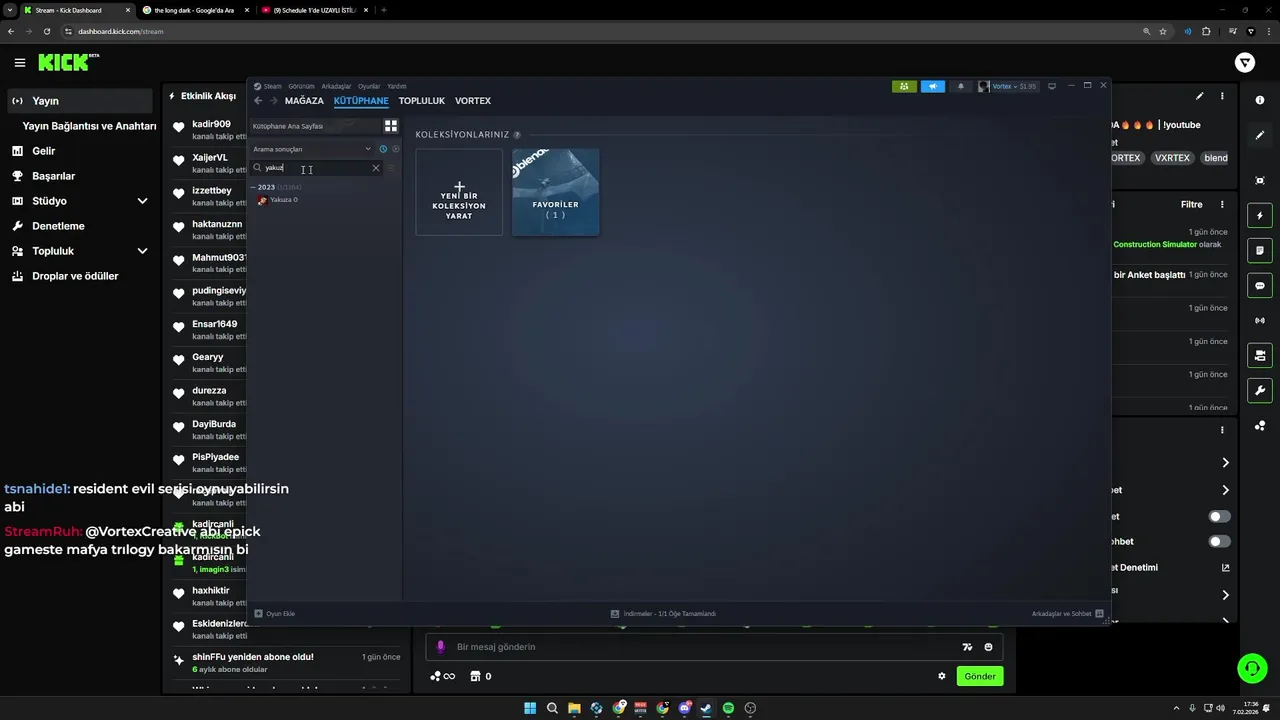Screen dimensions: 1280x720
Task: Click the Gönder send button
Action: click(980, 676)
